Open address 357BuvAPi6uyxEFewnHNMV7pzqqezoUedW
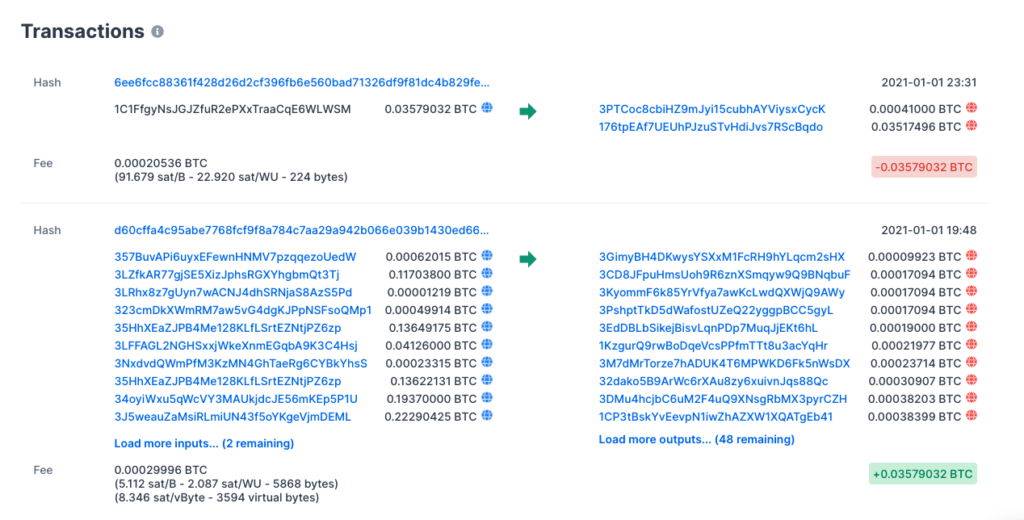The image size is (1024, 520). pos(235,257)
